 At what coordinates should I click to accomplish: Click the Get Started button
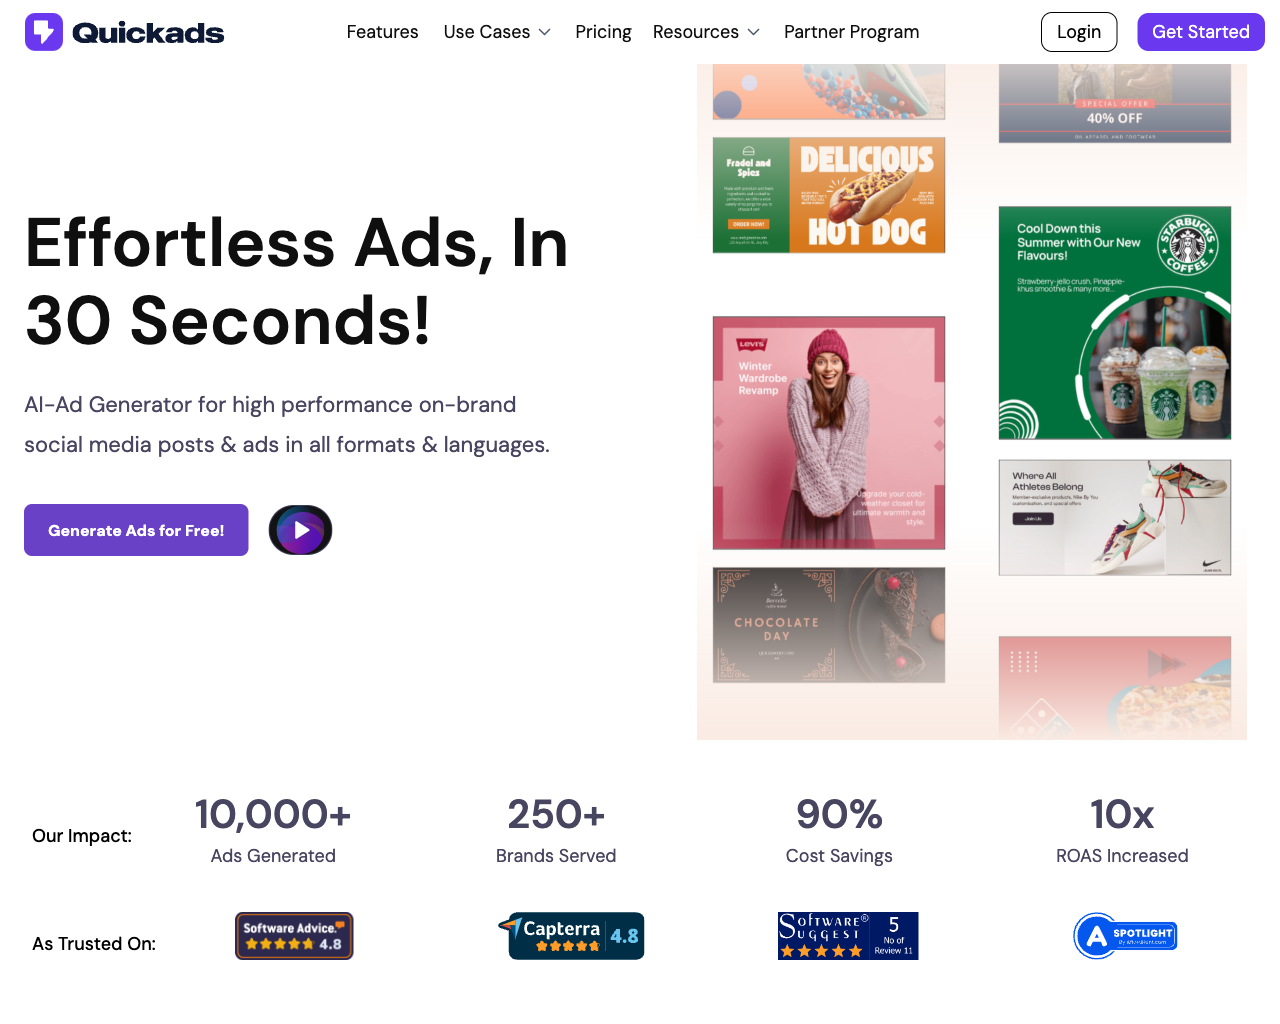tap(1201, 32)
